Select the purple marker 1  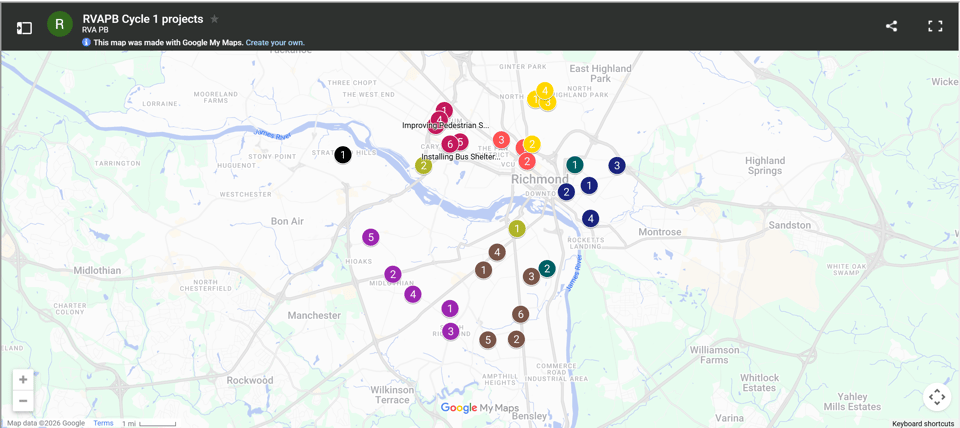(x=450, y=308)
